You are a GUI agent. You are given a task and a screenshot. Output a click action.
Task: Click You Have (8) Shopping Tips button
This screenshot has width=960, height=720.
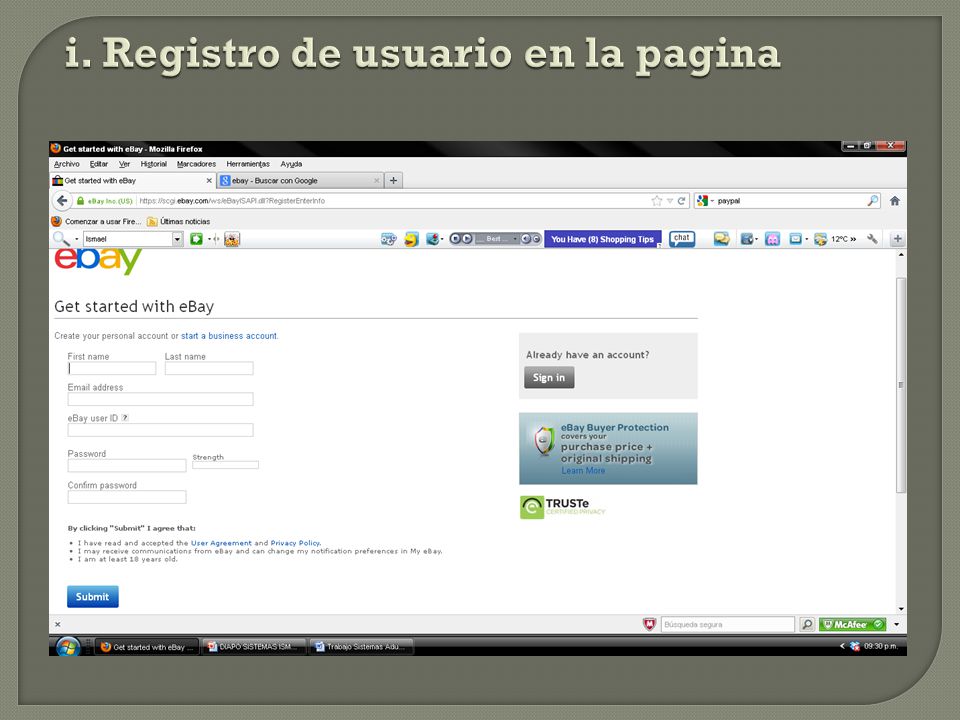[x=602, y=239]
